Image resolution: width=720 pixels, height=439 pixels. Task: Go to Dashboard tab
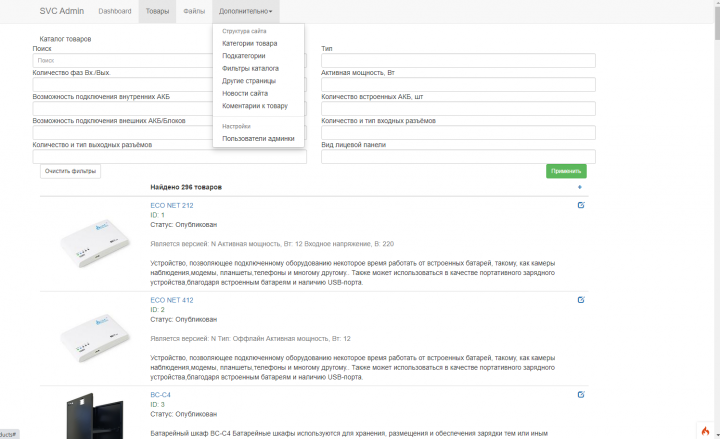pos(115,11)
